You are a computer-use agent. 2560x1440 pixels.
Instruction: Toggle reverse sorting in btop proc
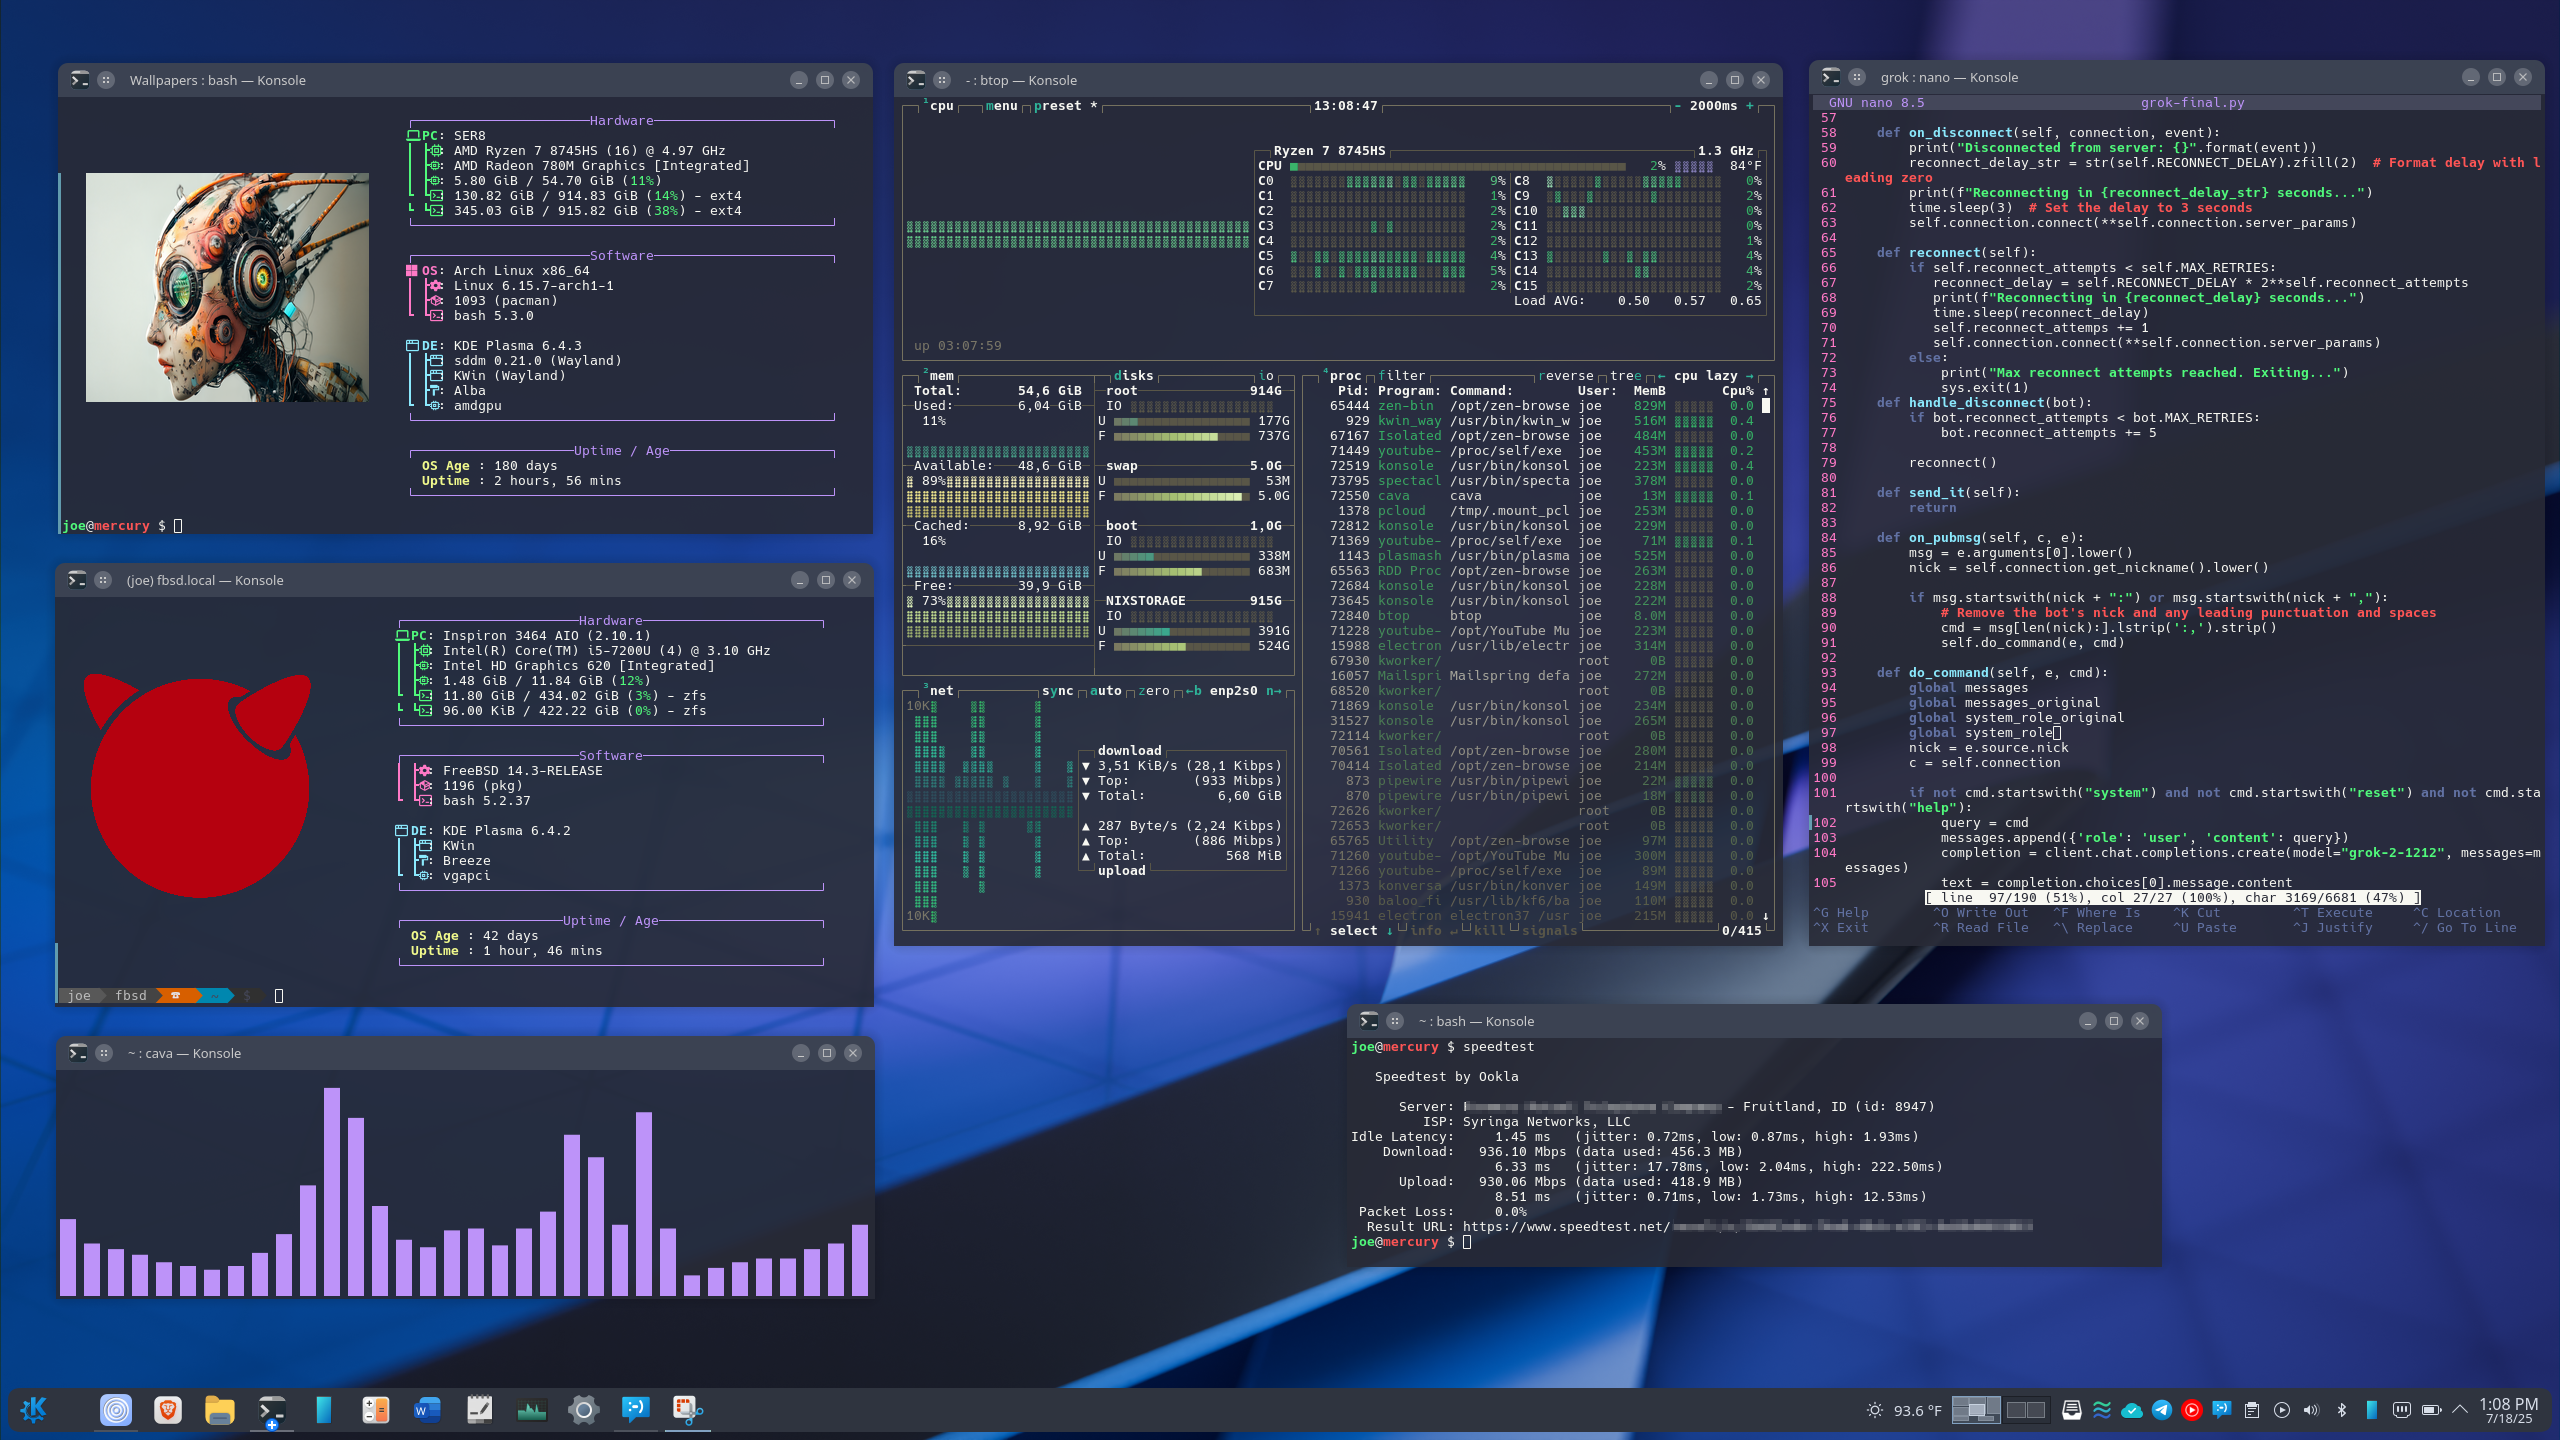(1565, 376)
